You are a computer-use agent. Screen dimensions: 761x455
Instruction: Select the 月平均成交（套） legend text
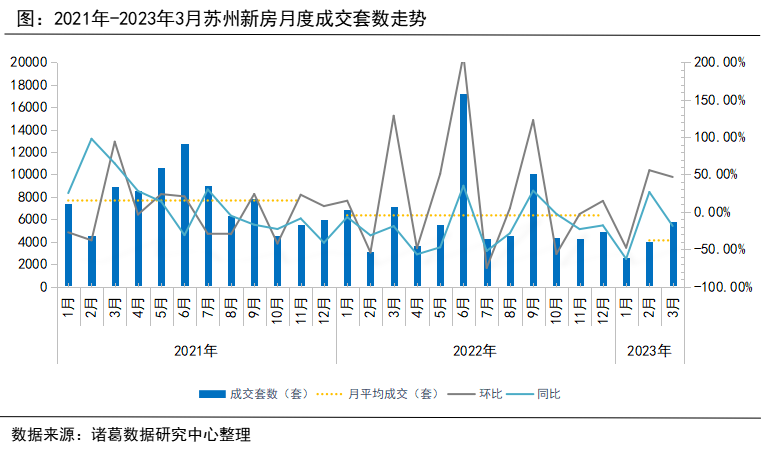point(394,394)
